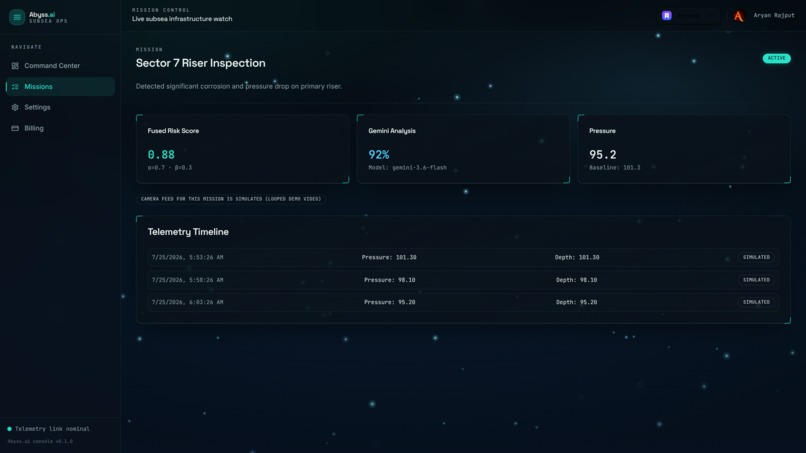This screenshot has width=806, height=453.
Task: Open the Command Center page
Action: pyautogui.click(x=60, y=66)
